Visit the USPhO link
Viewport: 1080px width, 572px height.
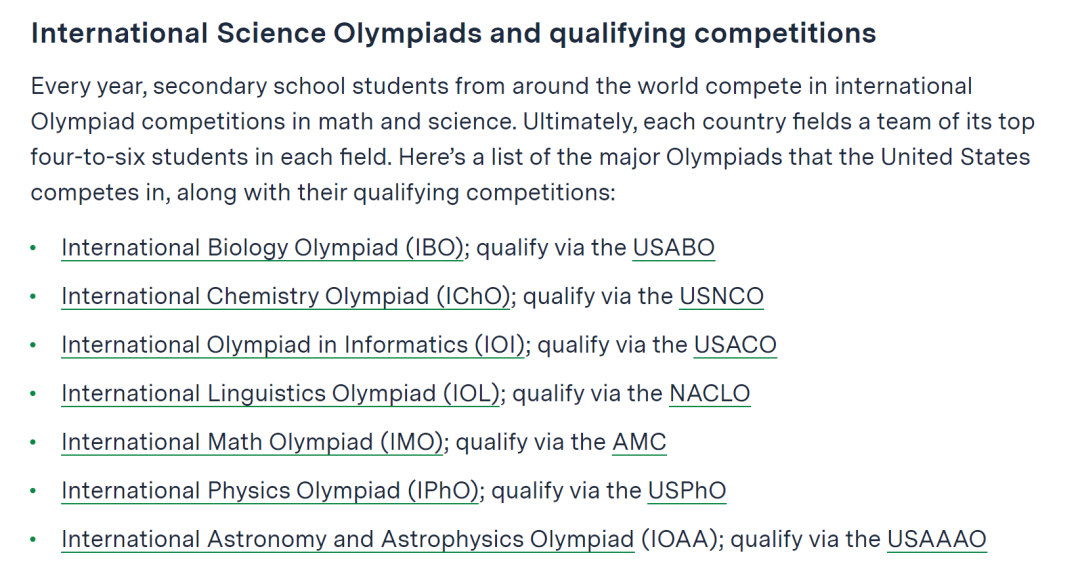click(x=686, y=491)
